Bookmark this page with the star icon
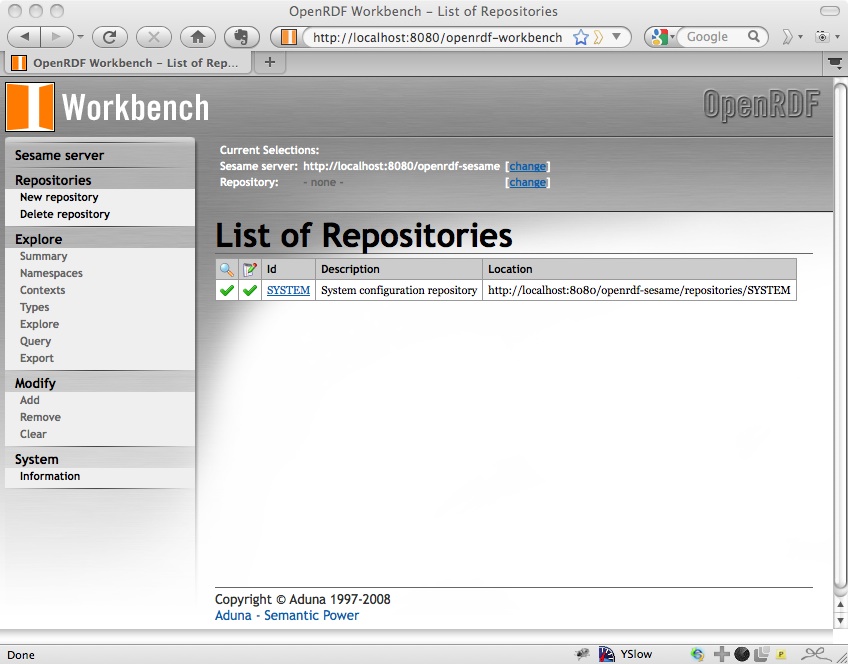Screen dimensions: 848x664 581,37
